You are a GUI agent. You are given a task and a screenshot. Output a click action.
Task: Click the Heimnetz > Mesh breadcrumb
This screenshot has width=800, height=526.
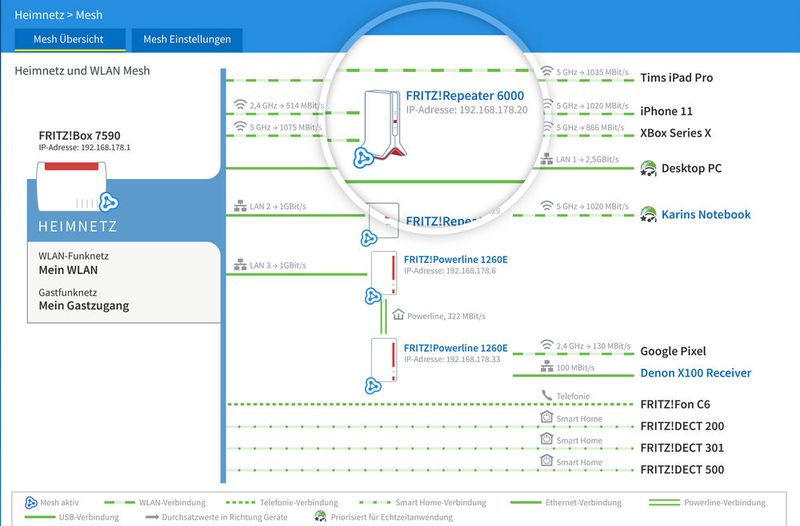58,15
